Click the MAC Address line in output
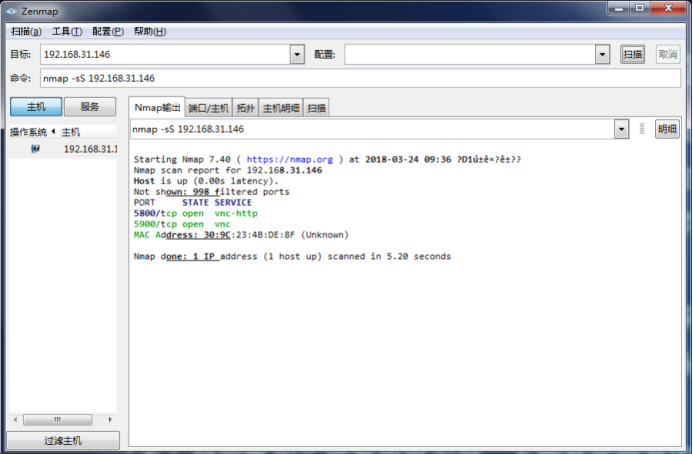Screen dimensions: 693x454 pyautogui.click(x=241, y=235)
